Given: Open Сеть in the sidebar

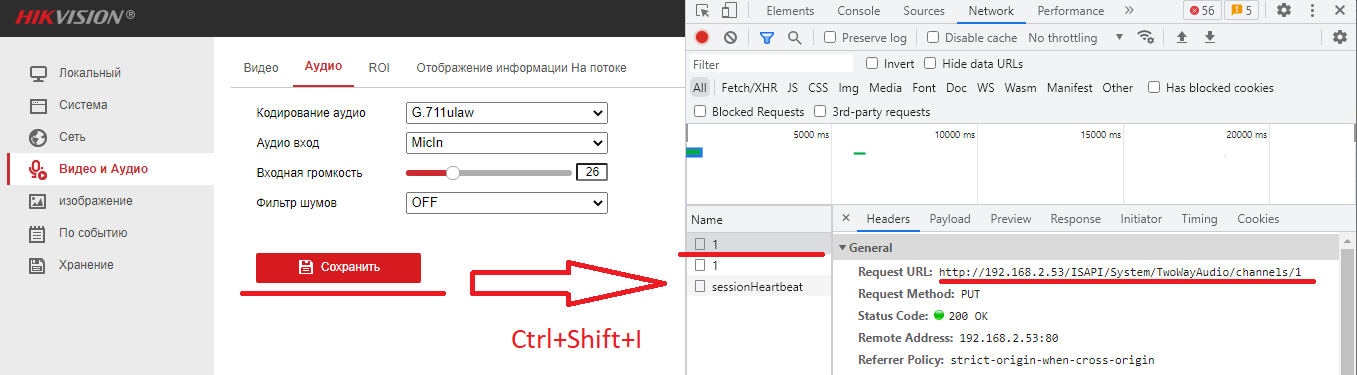Looking at the screenshot, I should [72, 137].
